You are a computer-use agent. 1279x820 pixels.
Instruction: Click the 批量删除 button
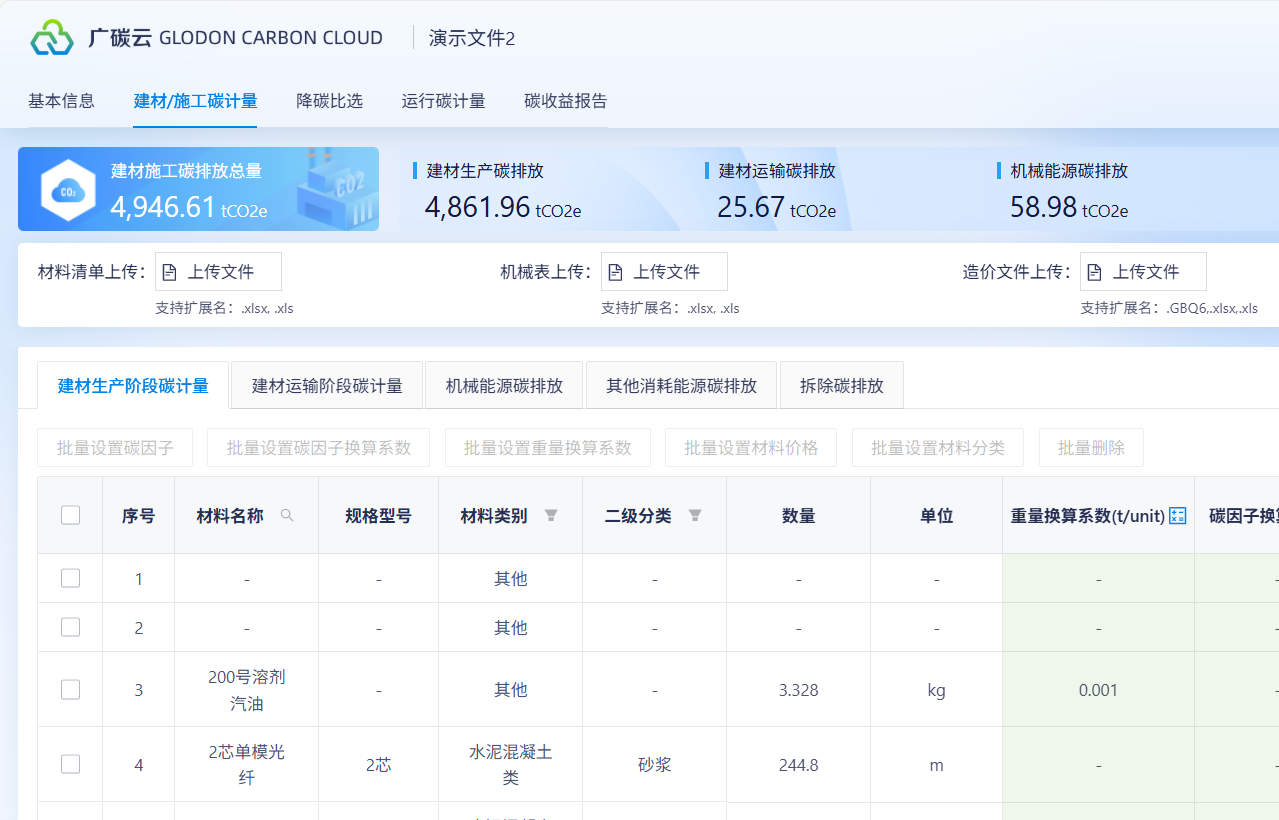[x=1091, y=448]
